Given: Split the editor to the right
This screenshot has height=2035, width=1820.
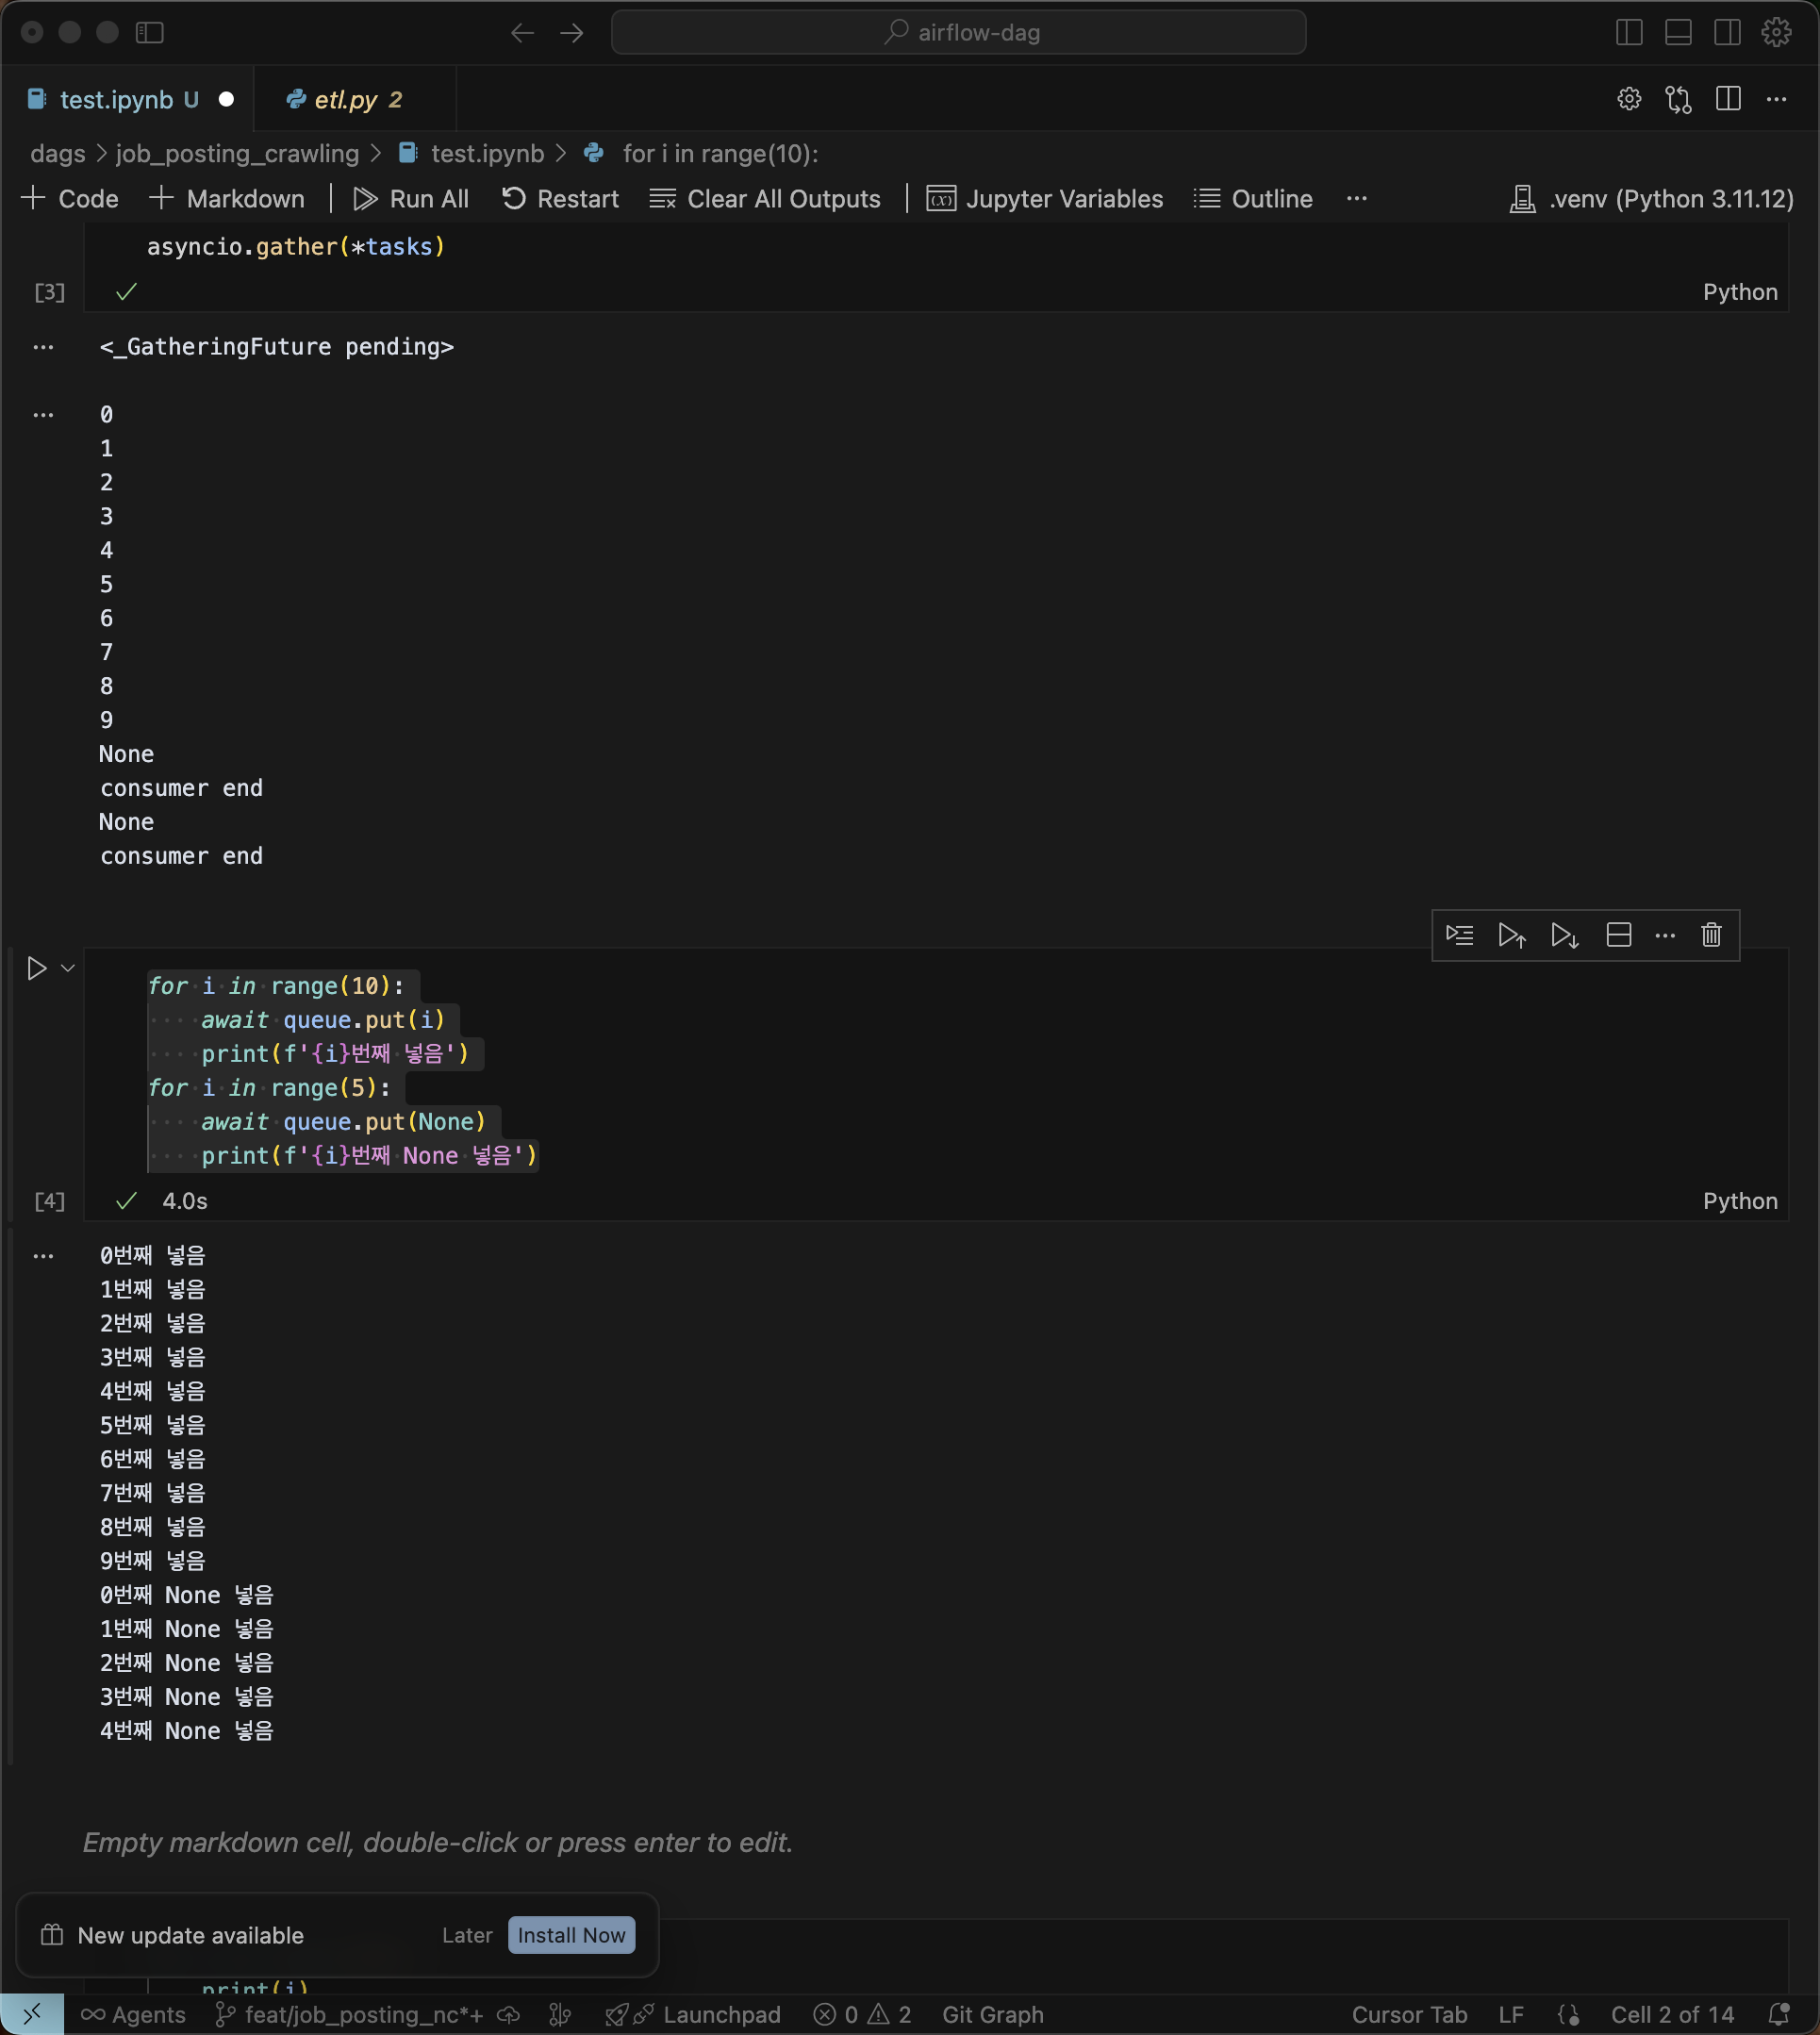Looking at the screenshot, I should (1728, 99).
